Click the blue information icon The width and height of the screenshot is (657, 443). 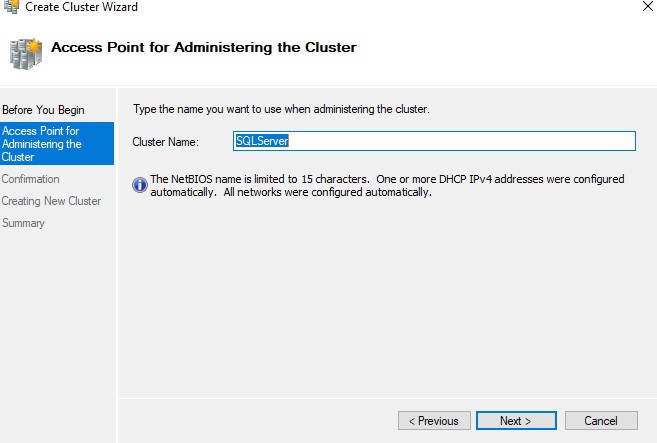click(140, 184)
